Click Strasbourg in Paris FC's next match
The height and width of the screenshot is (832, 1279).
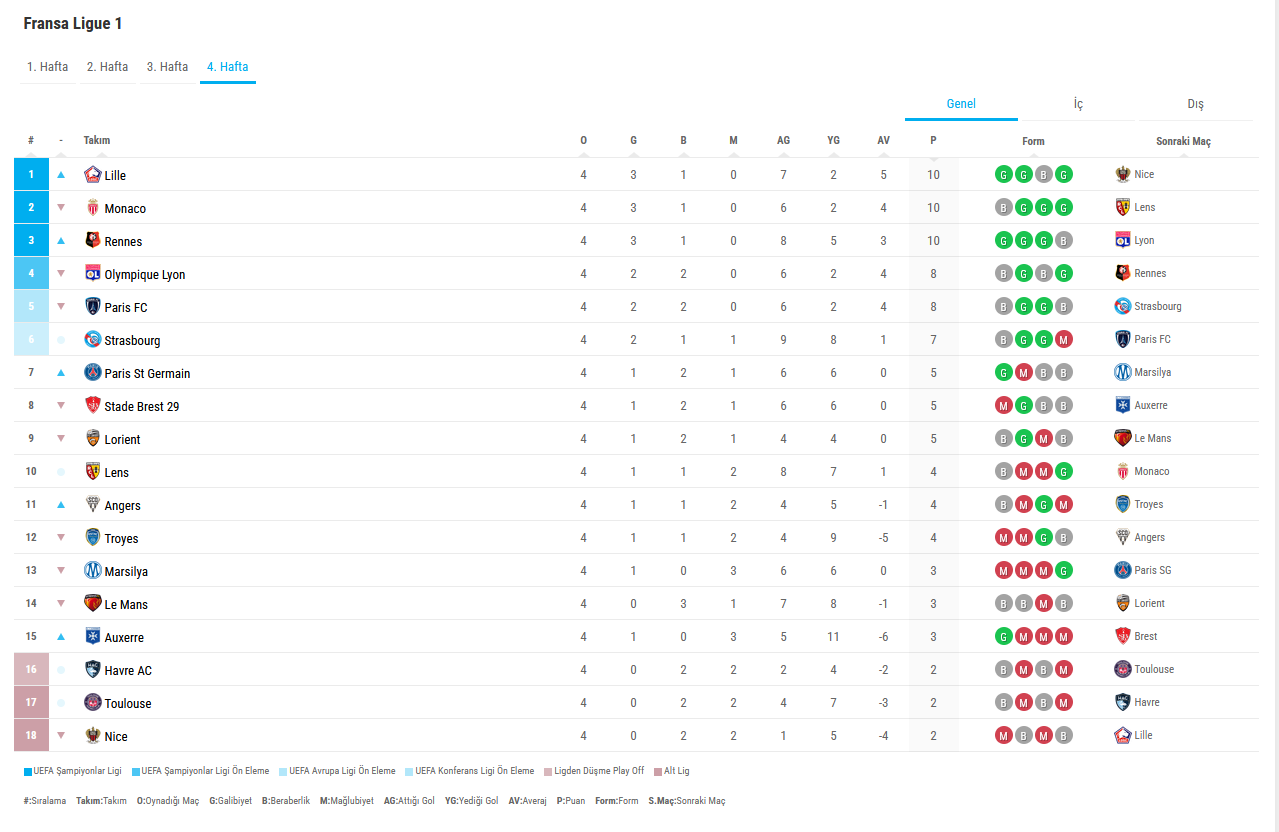pos(1158,306)
